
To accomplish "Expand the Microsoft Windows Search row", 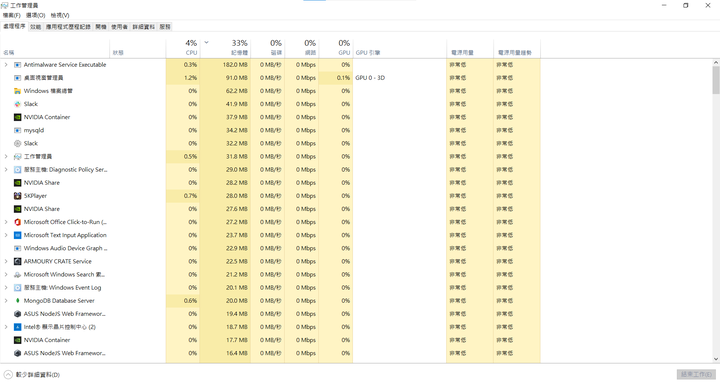I will point(6,275).
